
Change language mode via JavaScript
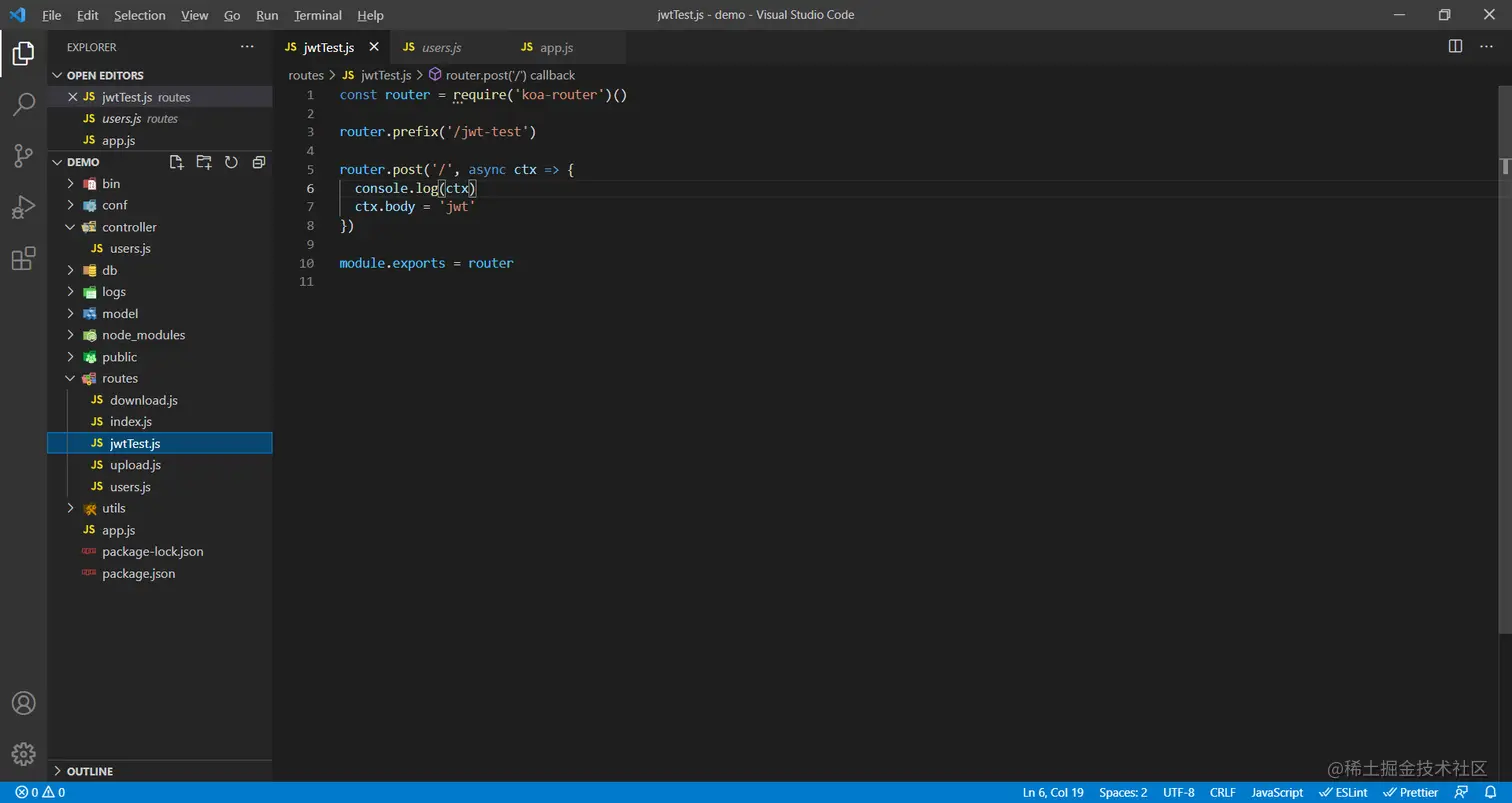tap(1278, 792)
